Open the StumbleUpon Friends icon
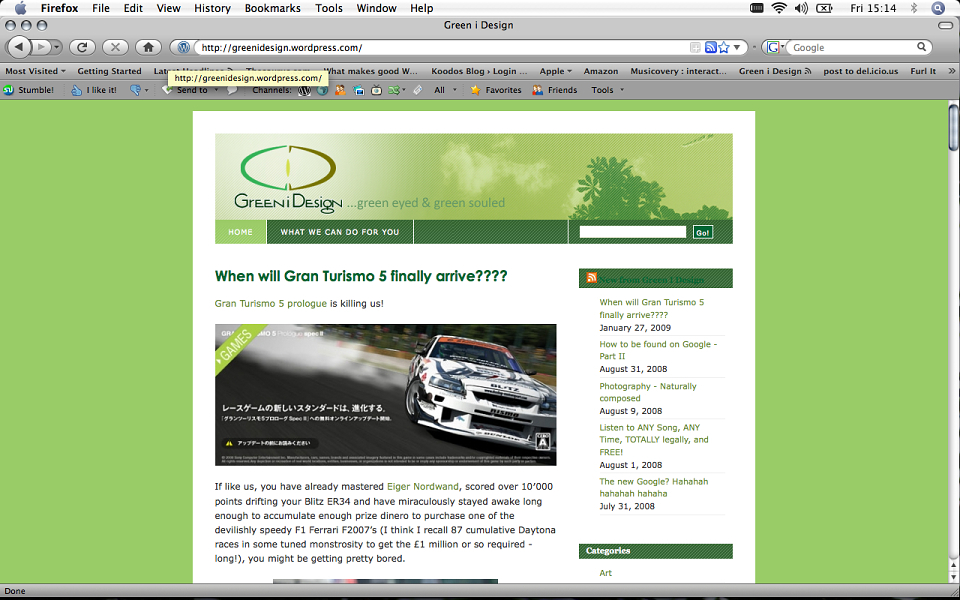Image resolution: width=960 pixels, height=600 pixels. [555, 90]
